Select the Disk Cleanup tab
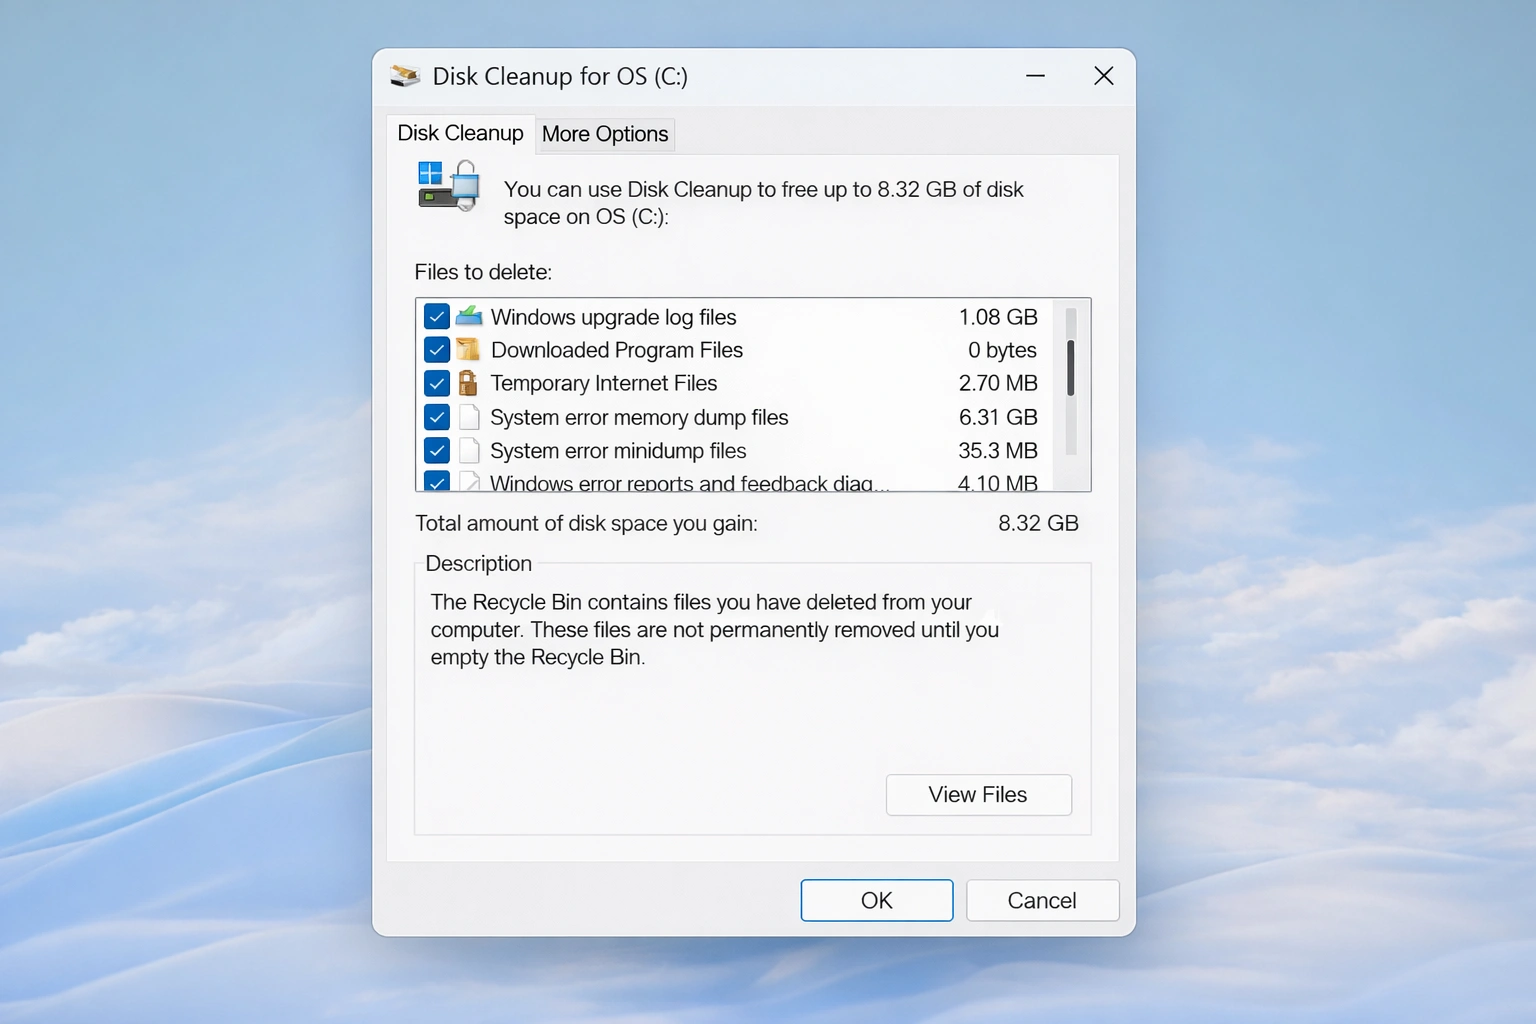 461,132
